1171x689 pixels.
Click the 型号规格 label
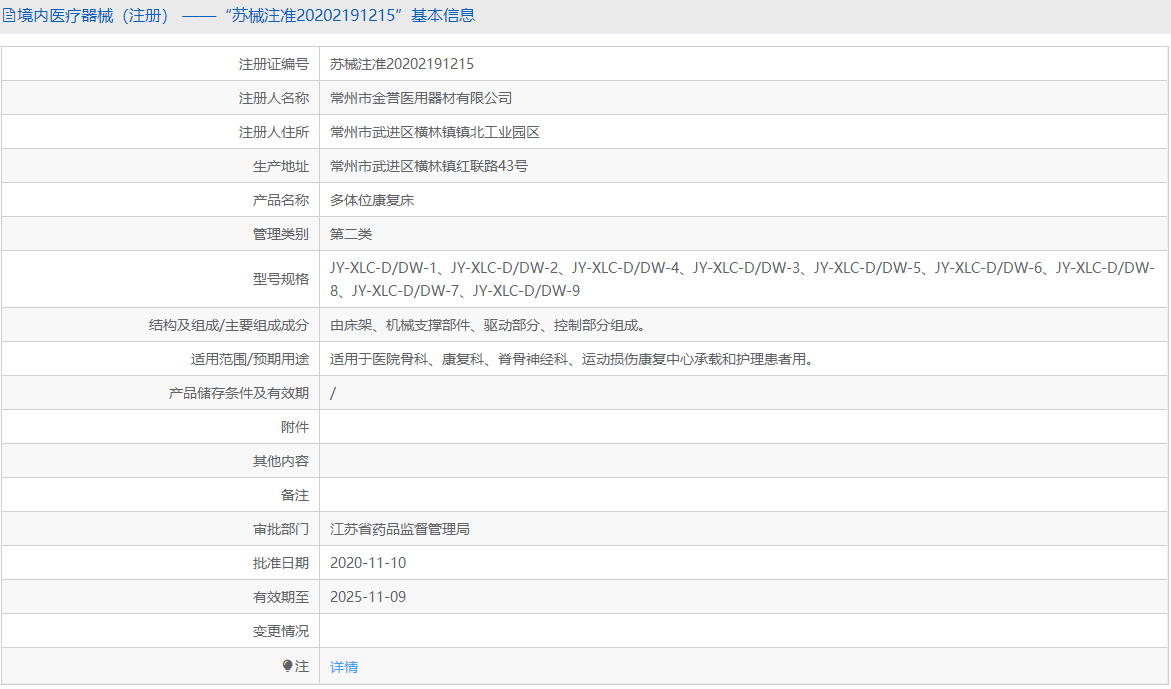(x=281, y=279)
